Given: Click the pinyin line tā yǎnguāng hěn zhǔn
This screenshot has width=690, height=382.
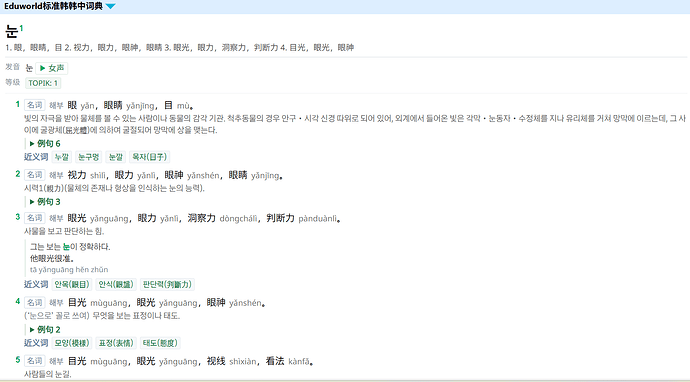Looking at the screenshot, I should point(69,269).
